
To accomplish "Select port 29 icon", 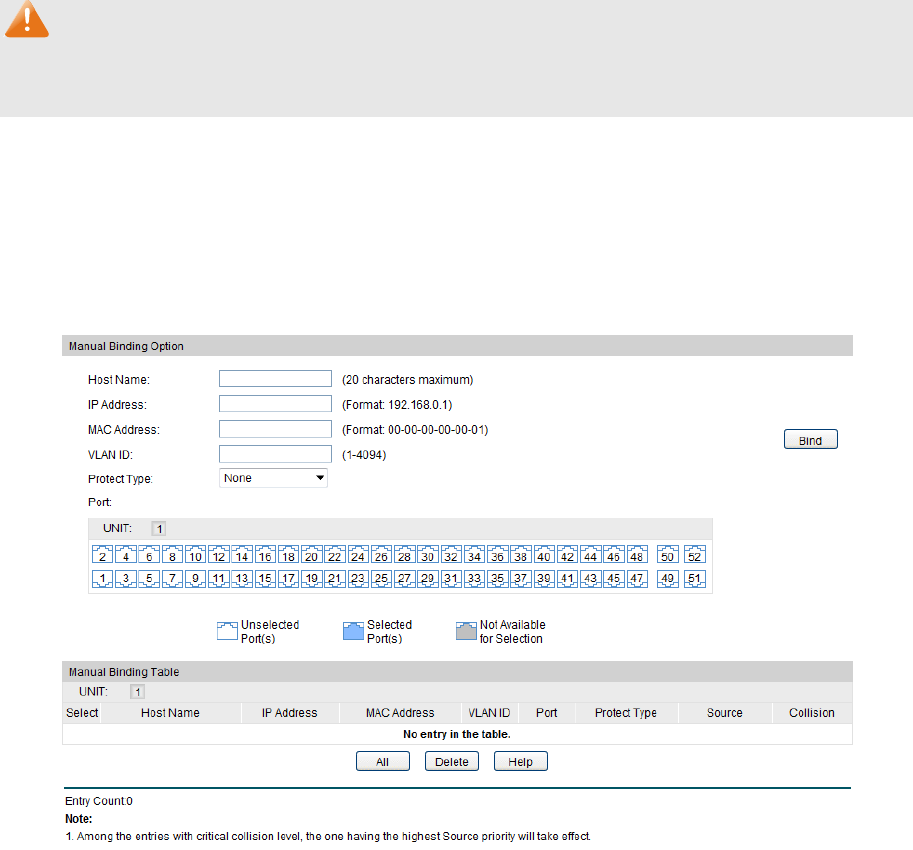I will pos(428,578).
